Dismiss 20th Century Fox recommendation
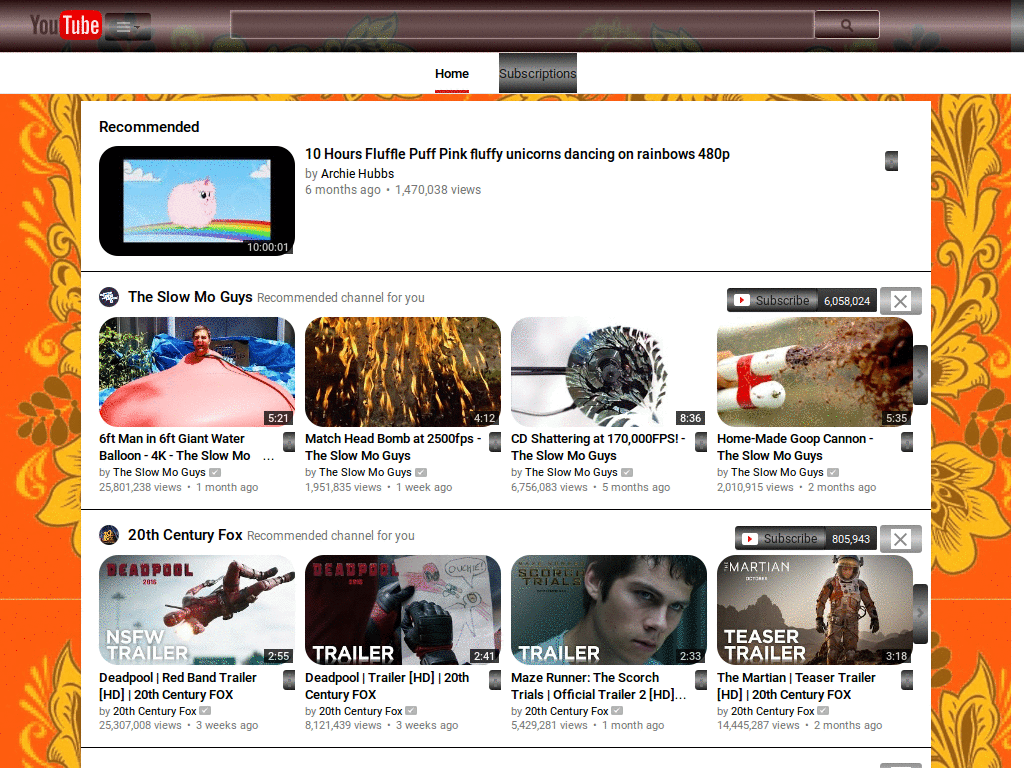Screen dimensions: 1024x768 901,539
